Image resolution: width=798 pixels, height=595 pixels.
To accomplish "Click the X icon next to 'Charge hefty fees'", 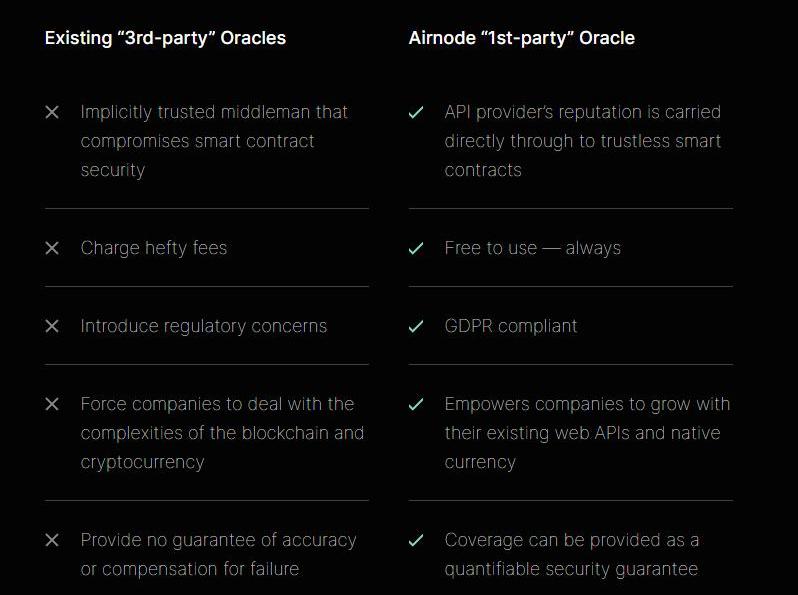I will click(x=52, y=248).
